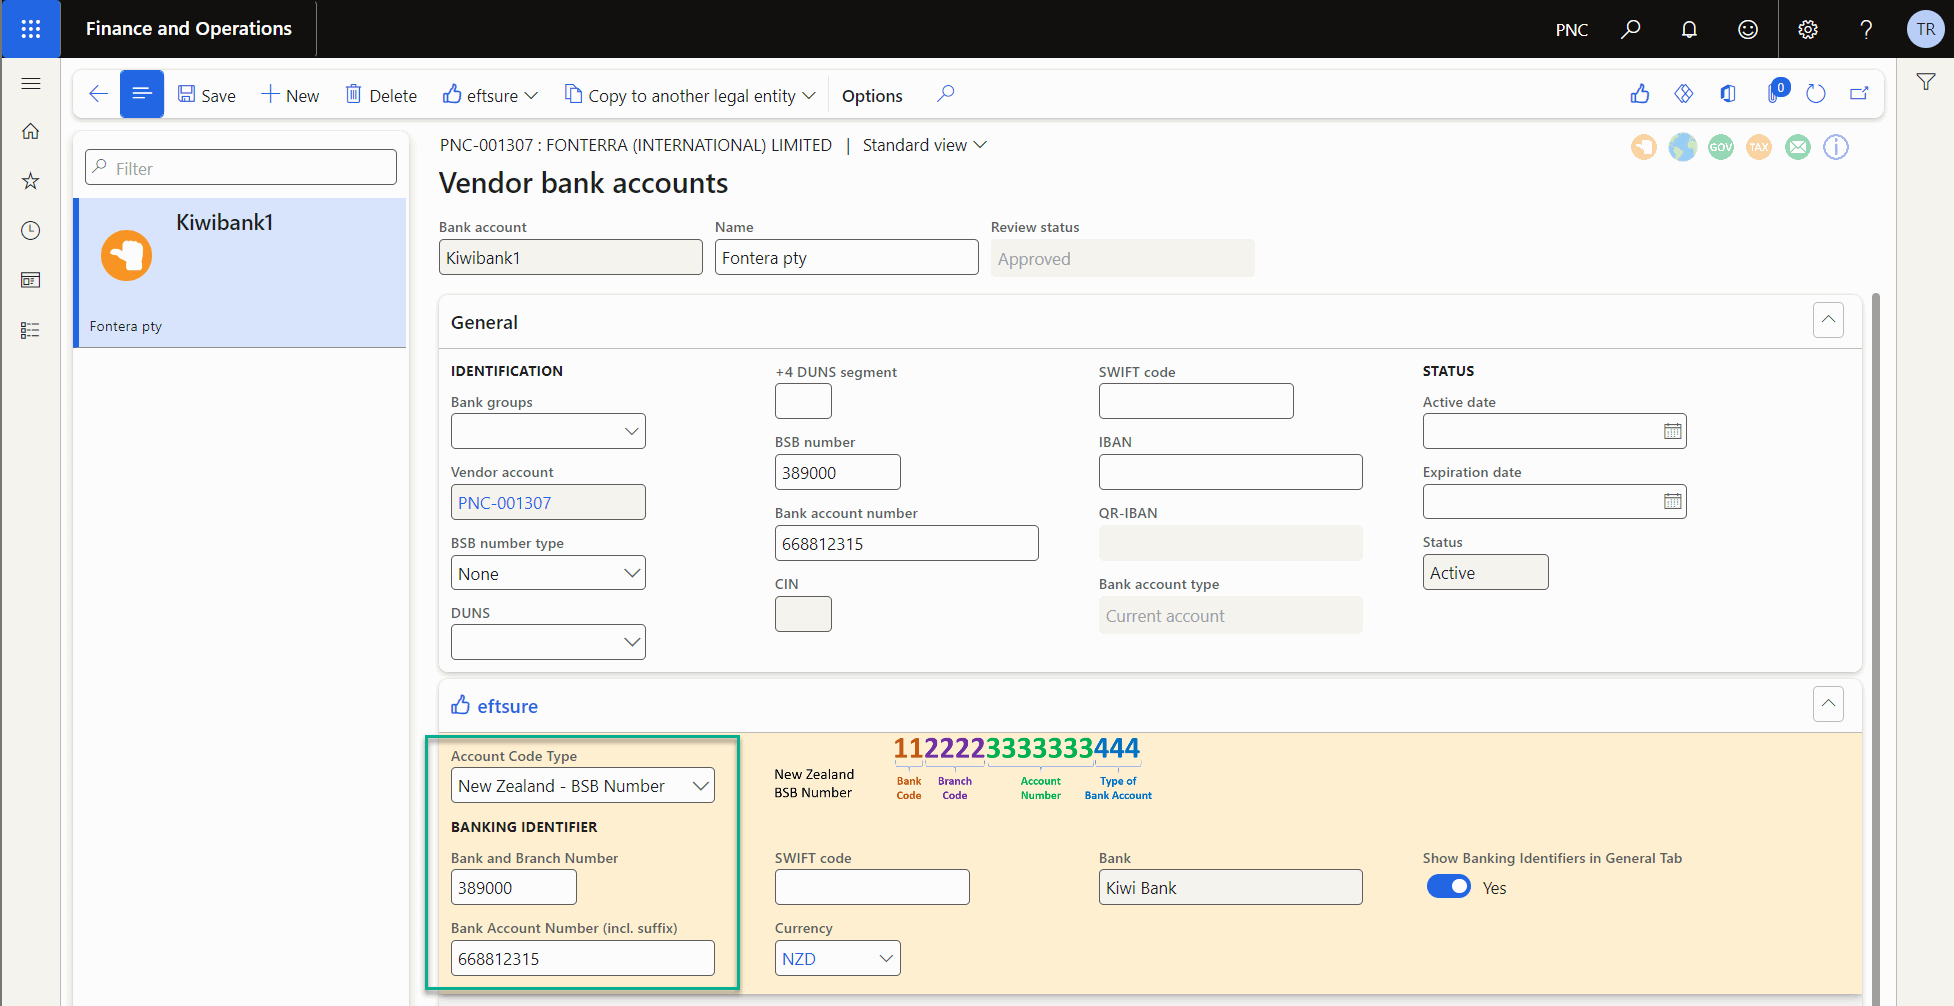Refresh the page icon
Viewport: 1954px width, 1006px height.
(1816, 94)
